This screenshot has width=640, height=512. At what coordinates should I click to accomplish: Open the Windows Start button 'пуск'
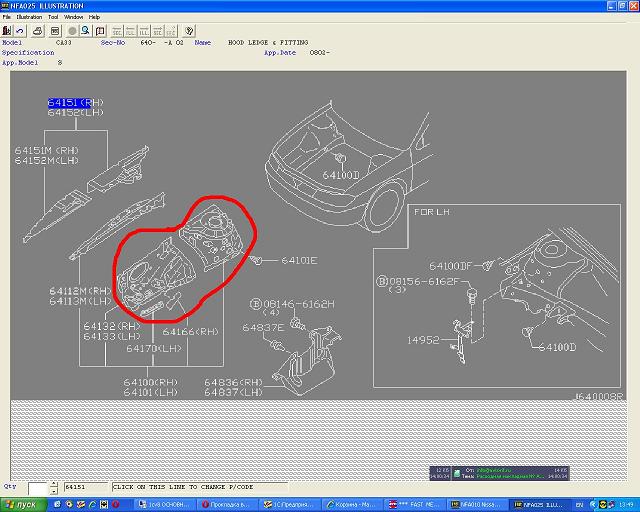(20, 504)
